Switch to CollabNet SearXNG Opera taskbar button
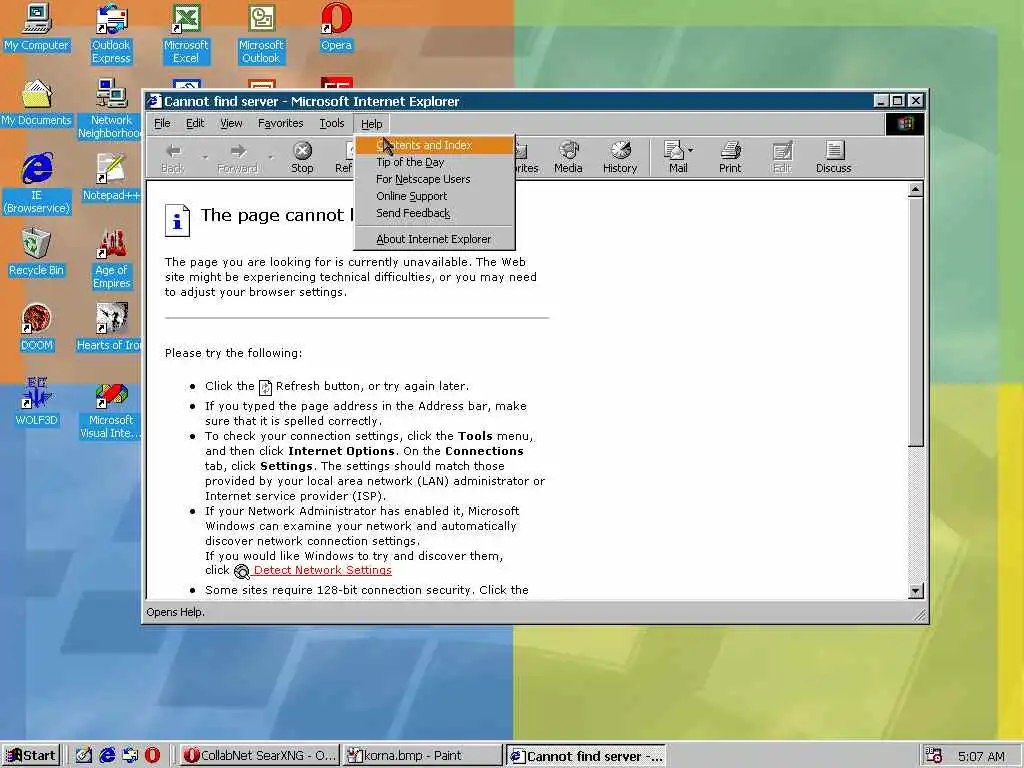The image size is (1024, 768). click(x=260, y=756)
